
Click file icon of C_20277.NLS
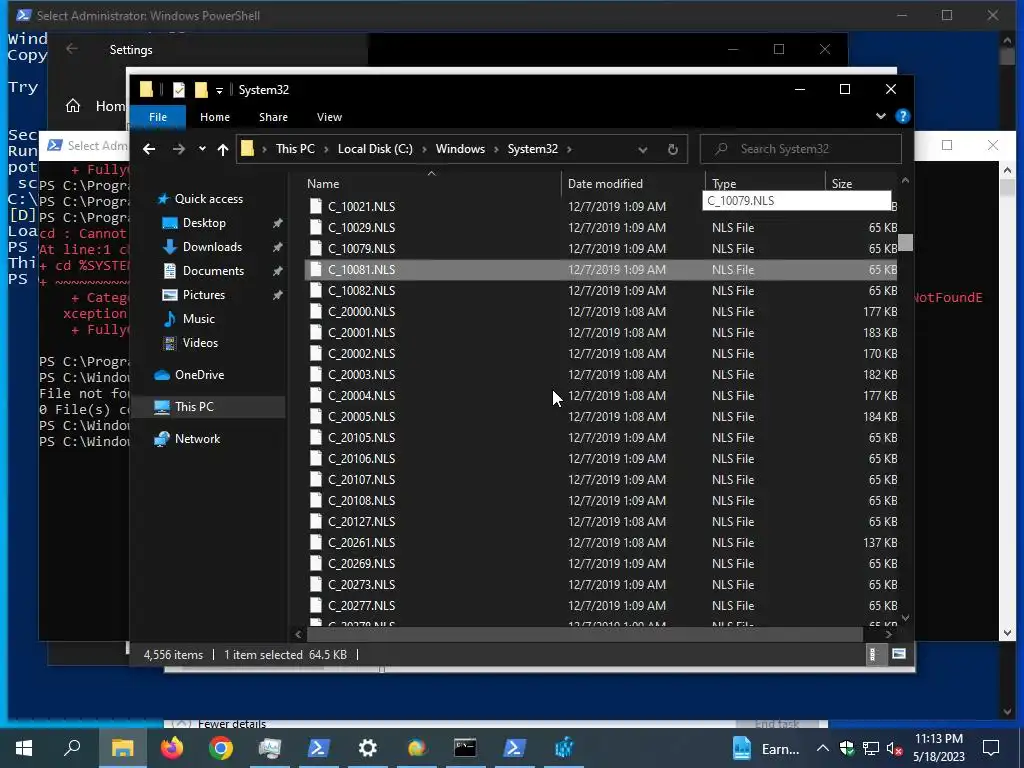click(315, 605)
